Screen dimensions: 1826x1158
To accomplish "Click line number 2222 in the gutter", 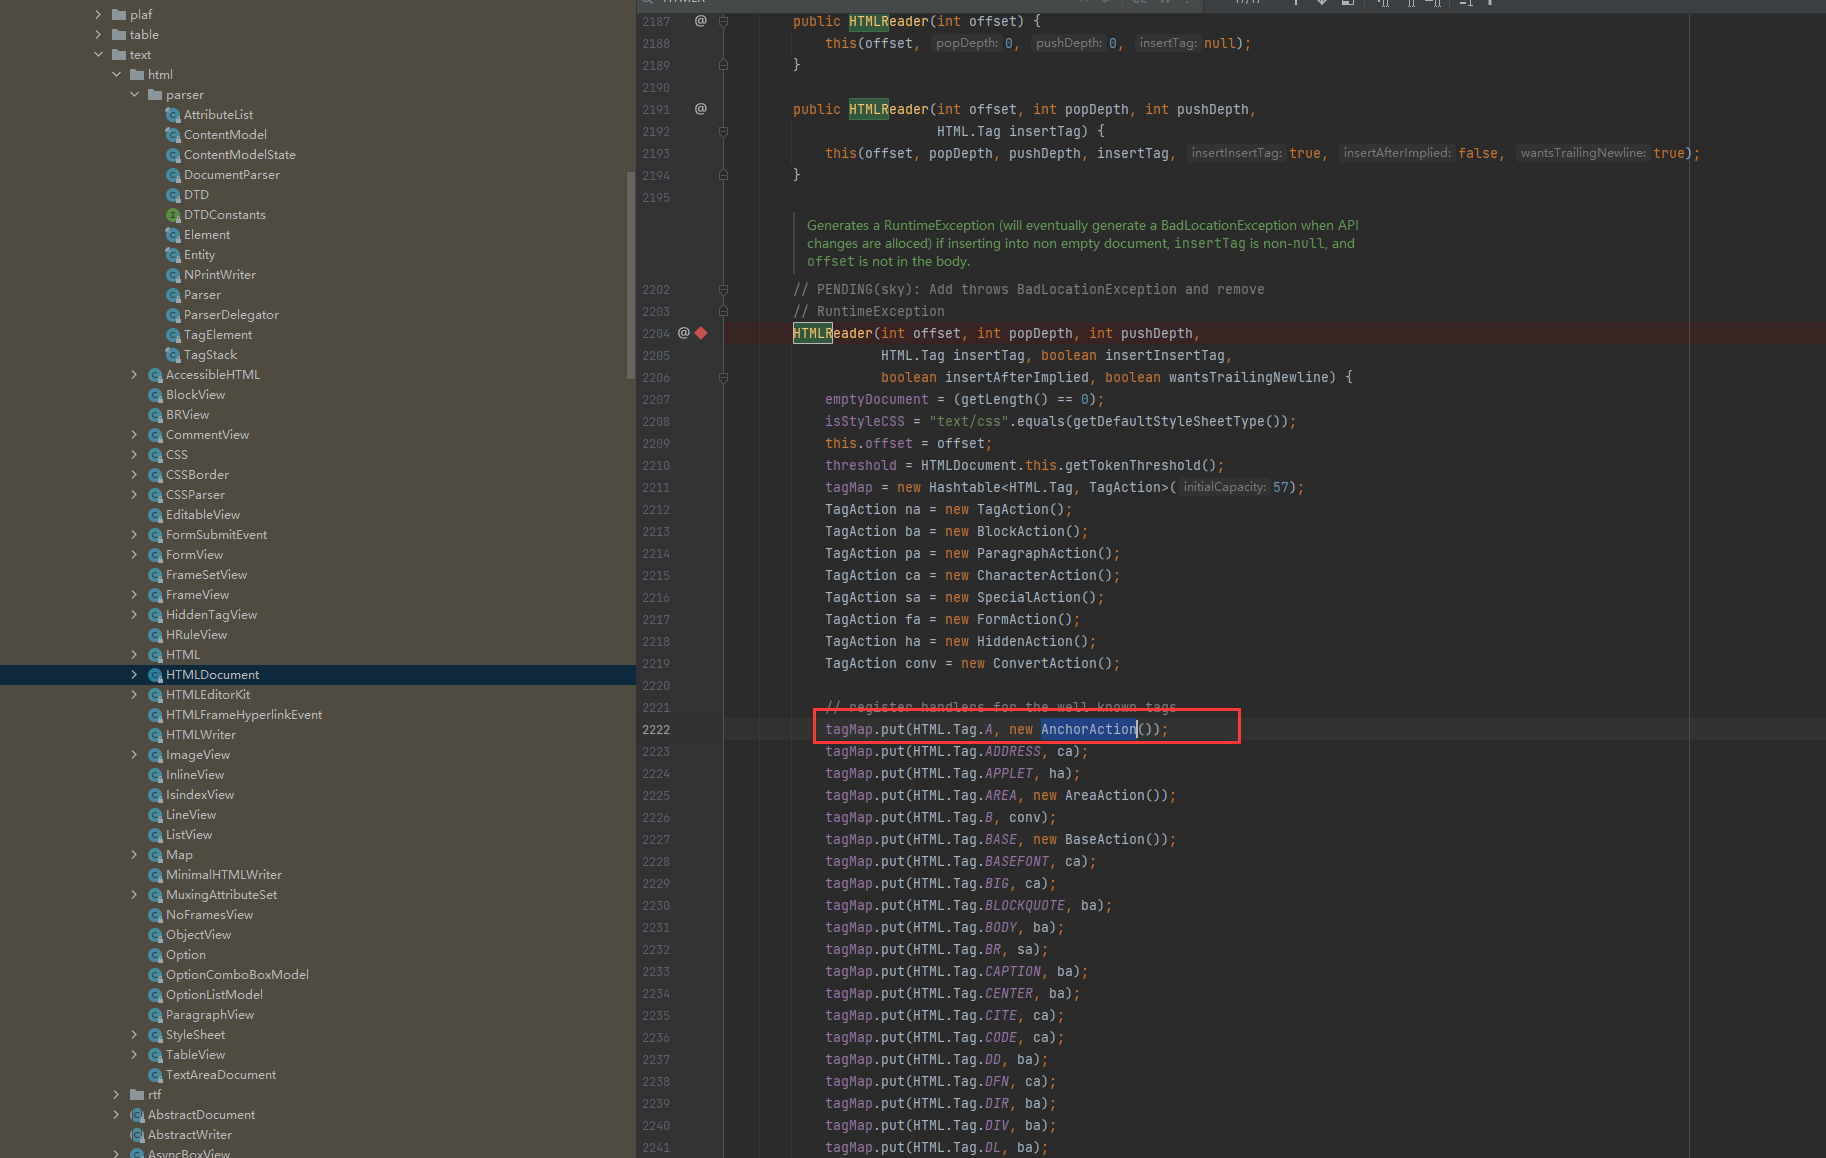I will tap(656, 729).
